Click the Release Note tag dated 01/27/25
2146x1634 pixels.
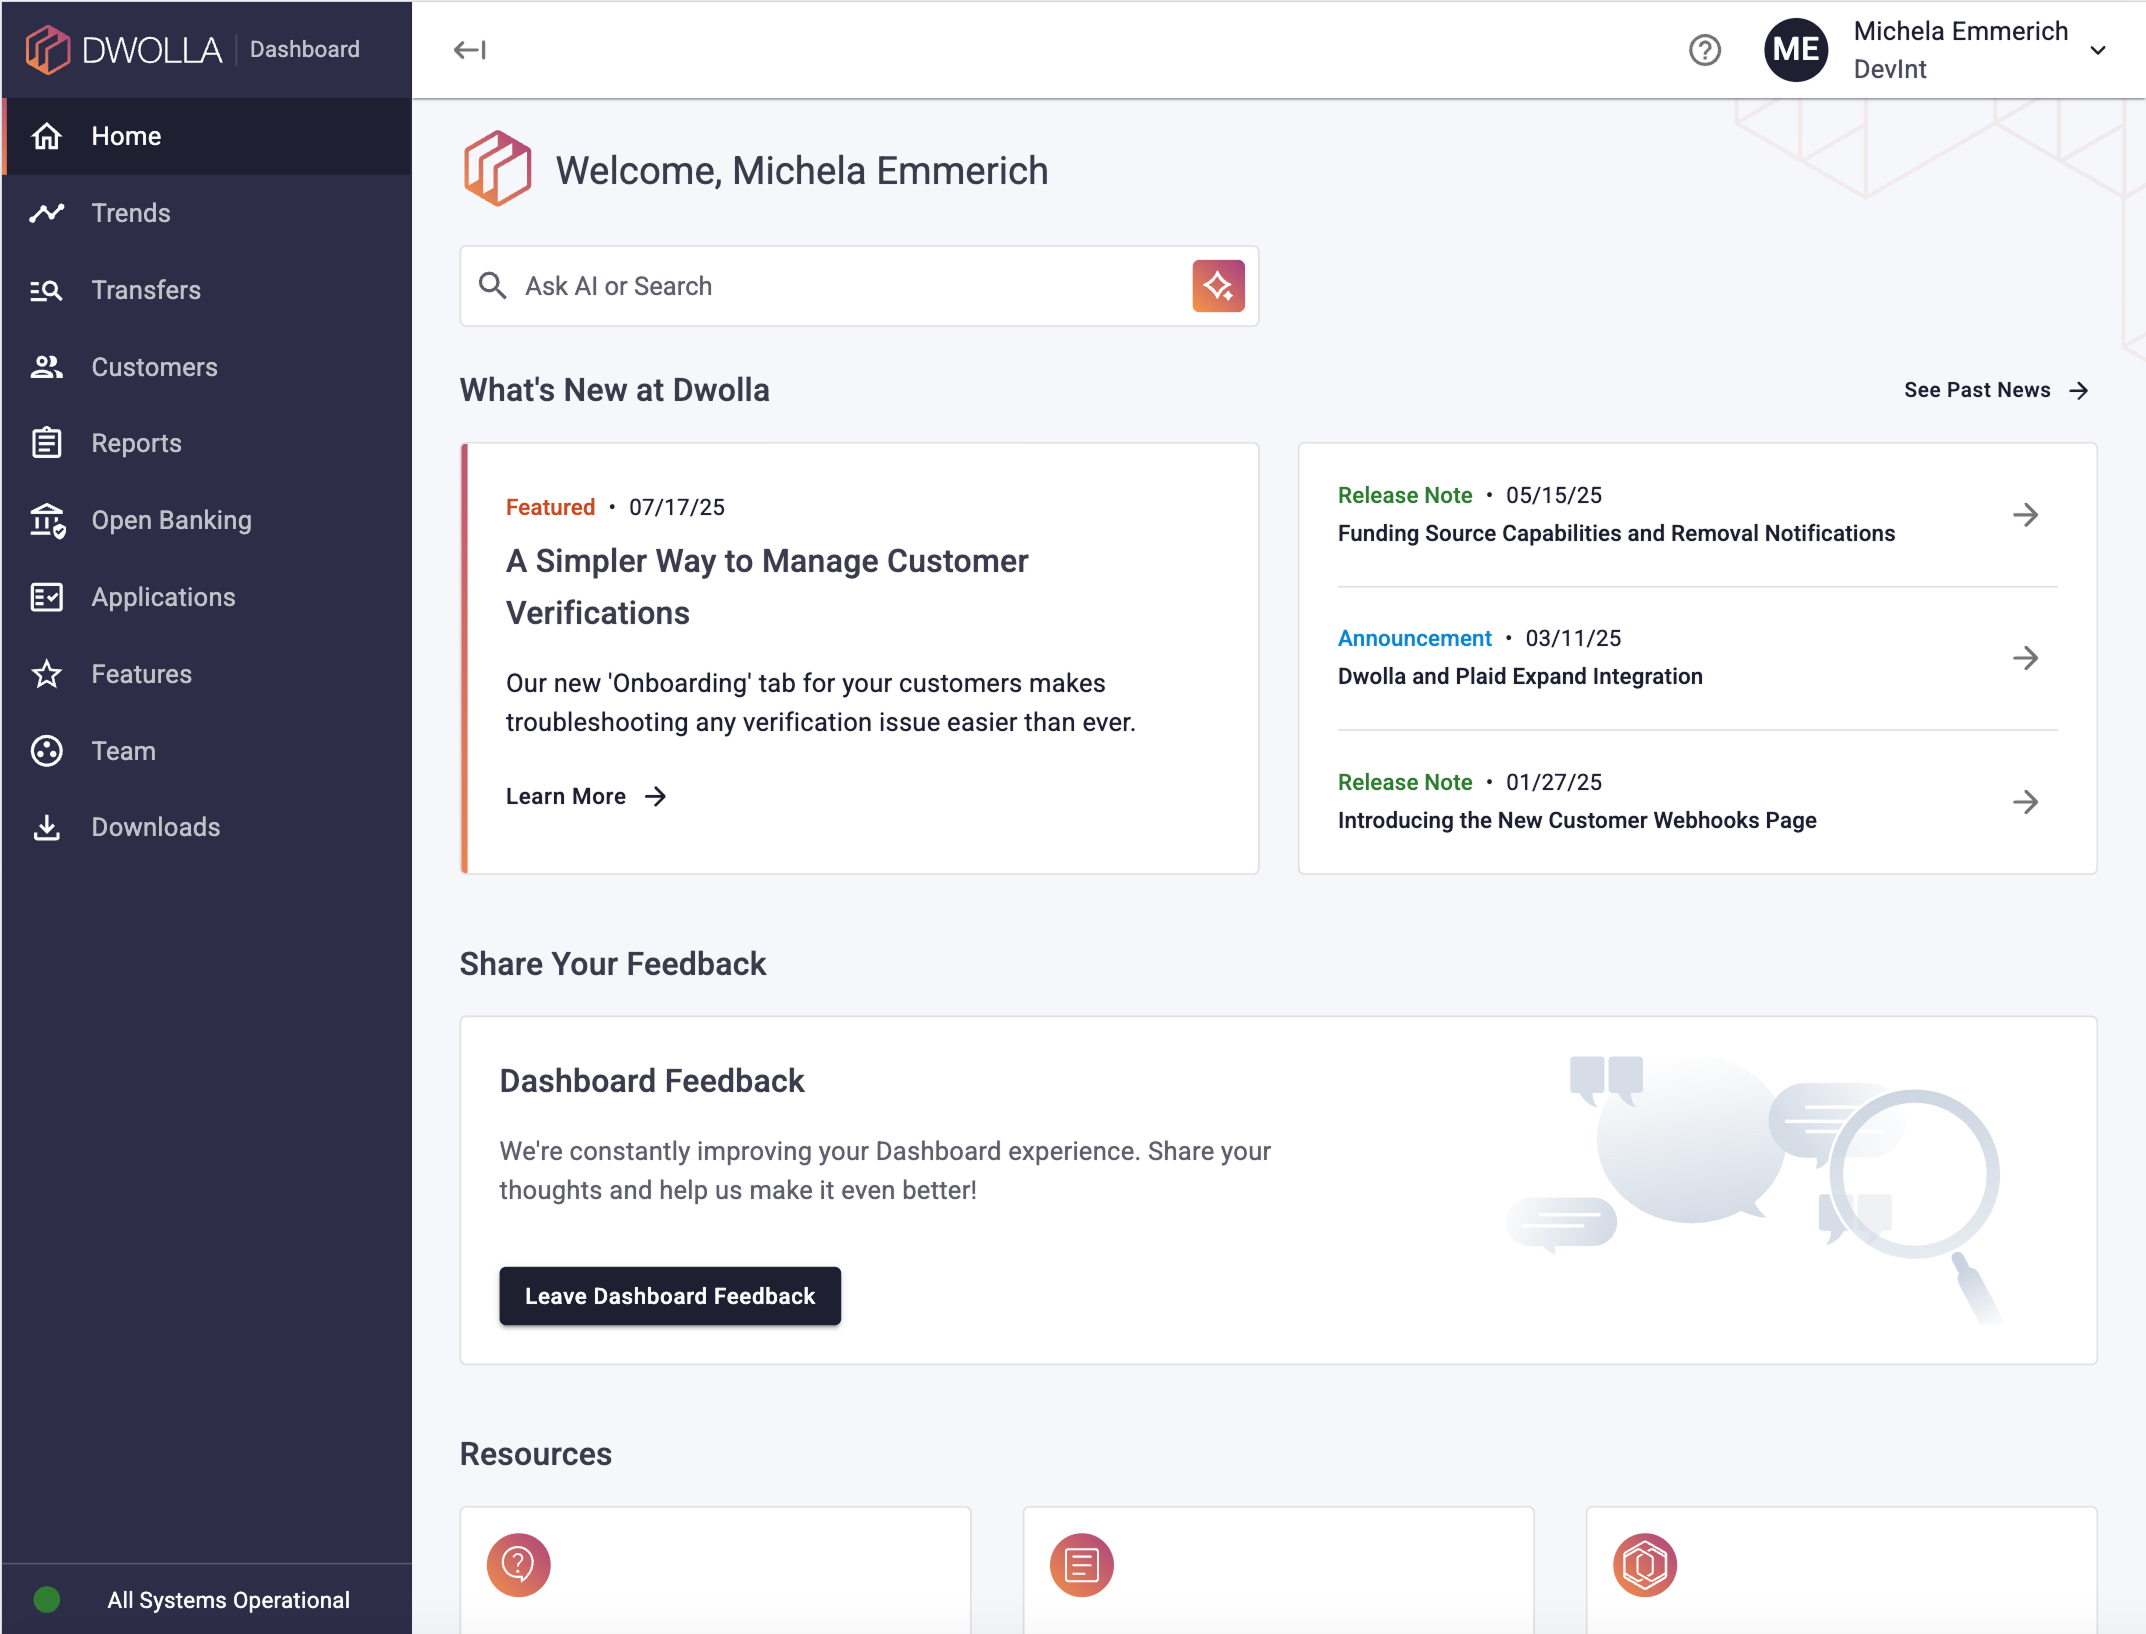point(1404,782)
